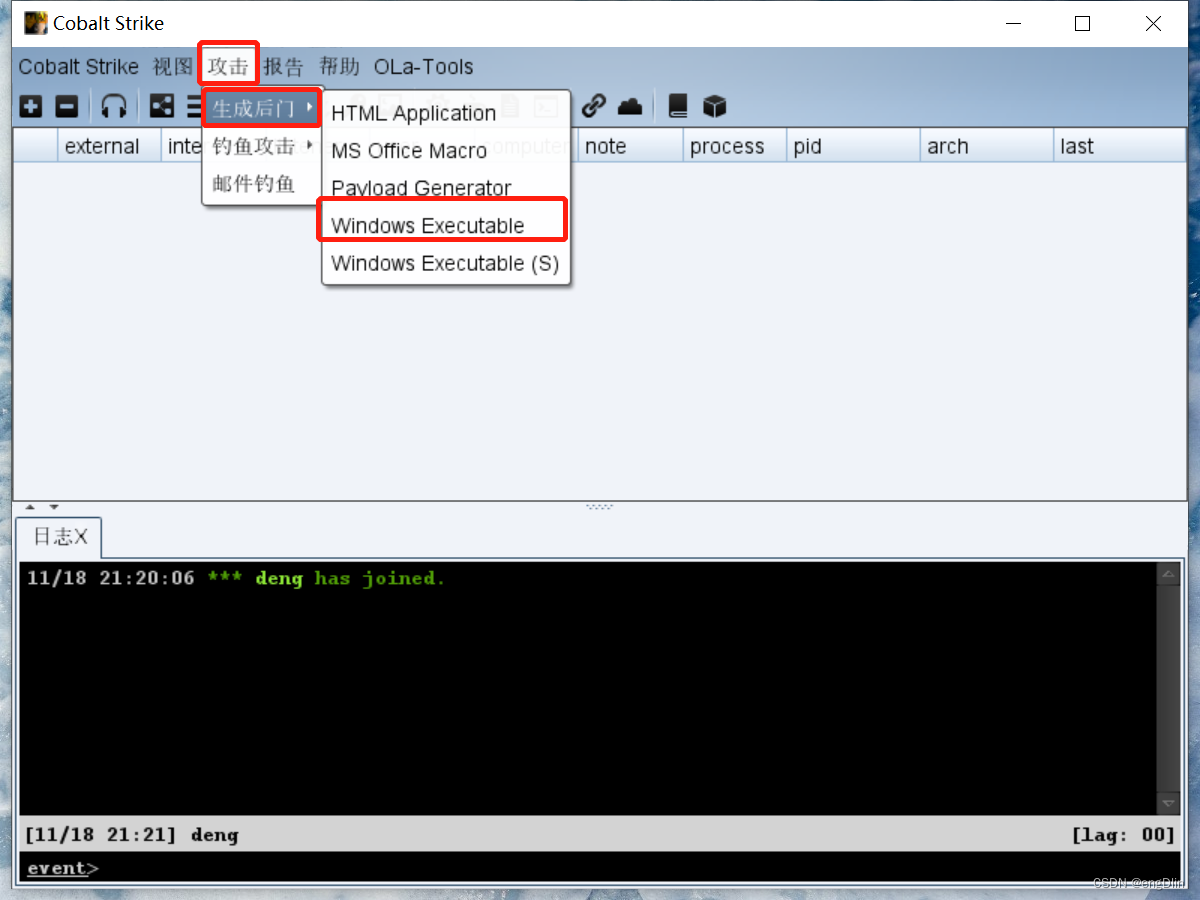1200x900 pixels.
Task: Sort by the process column header
Action: [x=735, y=146]
